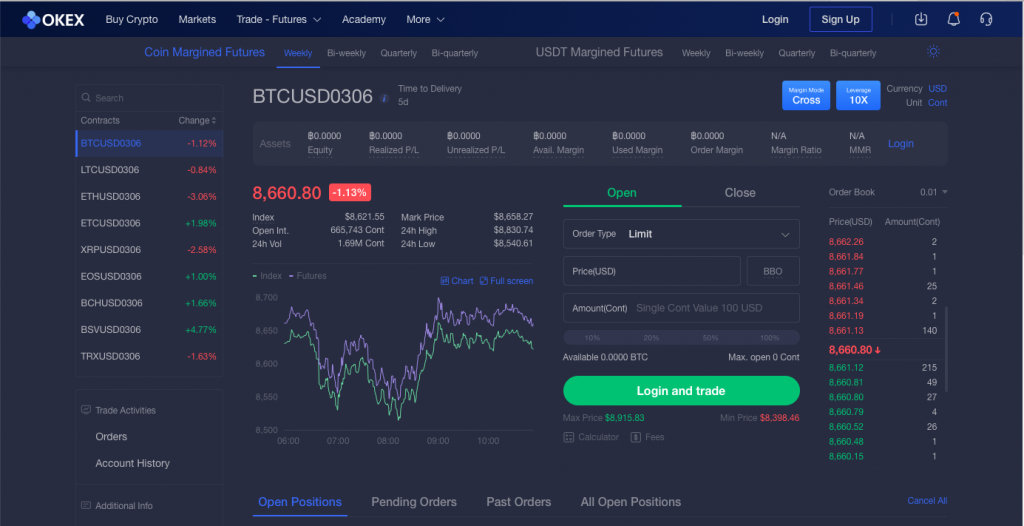This screenshot has height=526, width=1024.
Task: Focus the contract Search field
Action: 149,98
